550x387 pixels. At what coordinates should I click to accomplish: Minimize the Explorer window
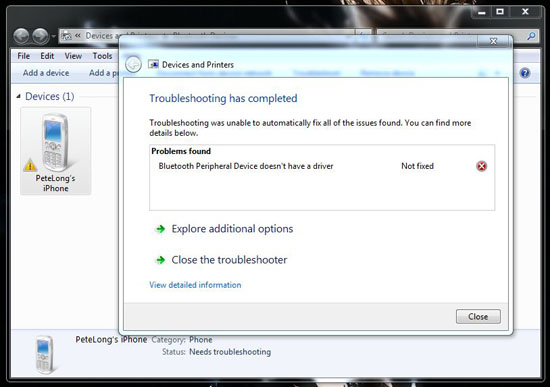click(x=482, y=12)
